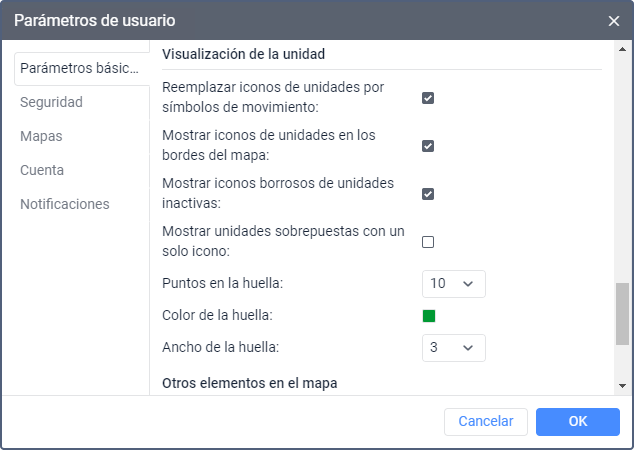Open the Notificaciones settings tab

click(x=65, y=204)
